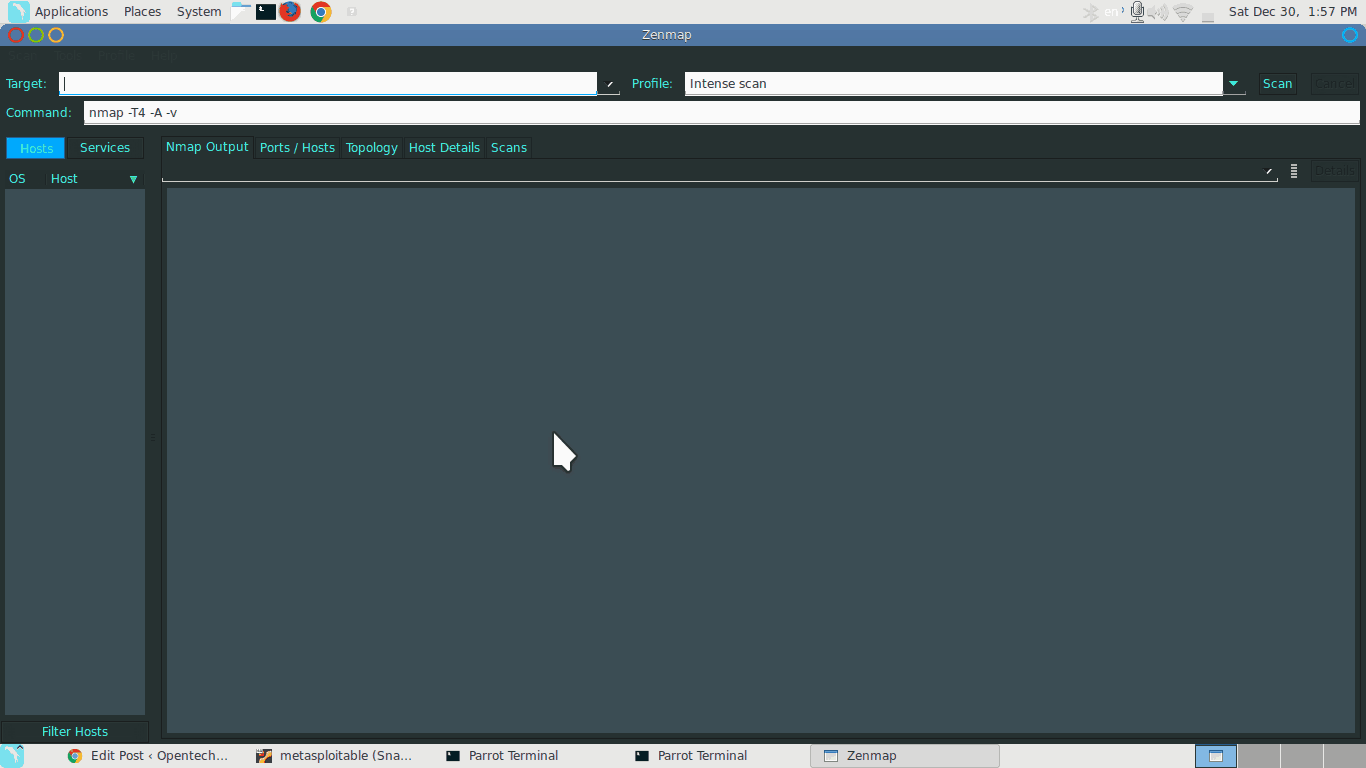Click the Details button
This screenshot has height=768, width=1366.
click(x=1335, y=171)
